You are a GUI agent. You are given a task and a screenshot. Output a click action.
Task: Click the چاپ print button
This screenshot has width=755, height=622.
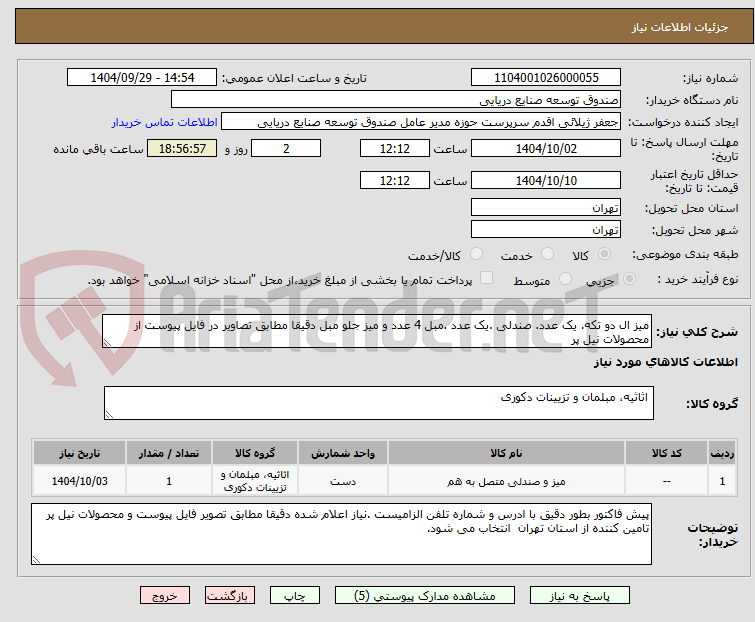tap(295, 596)
